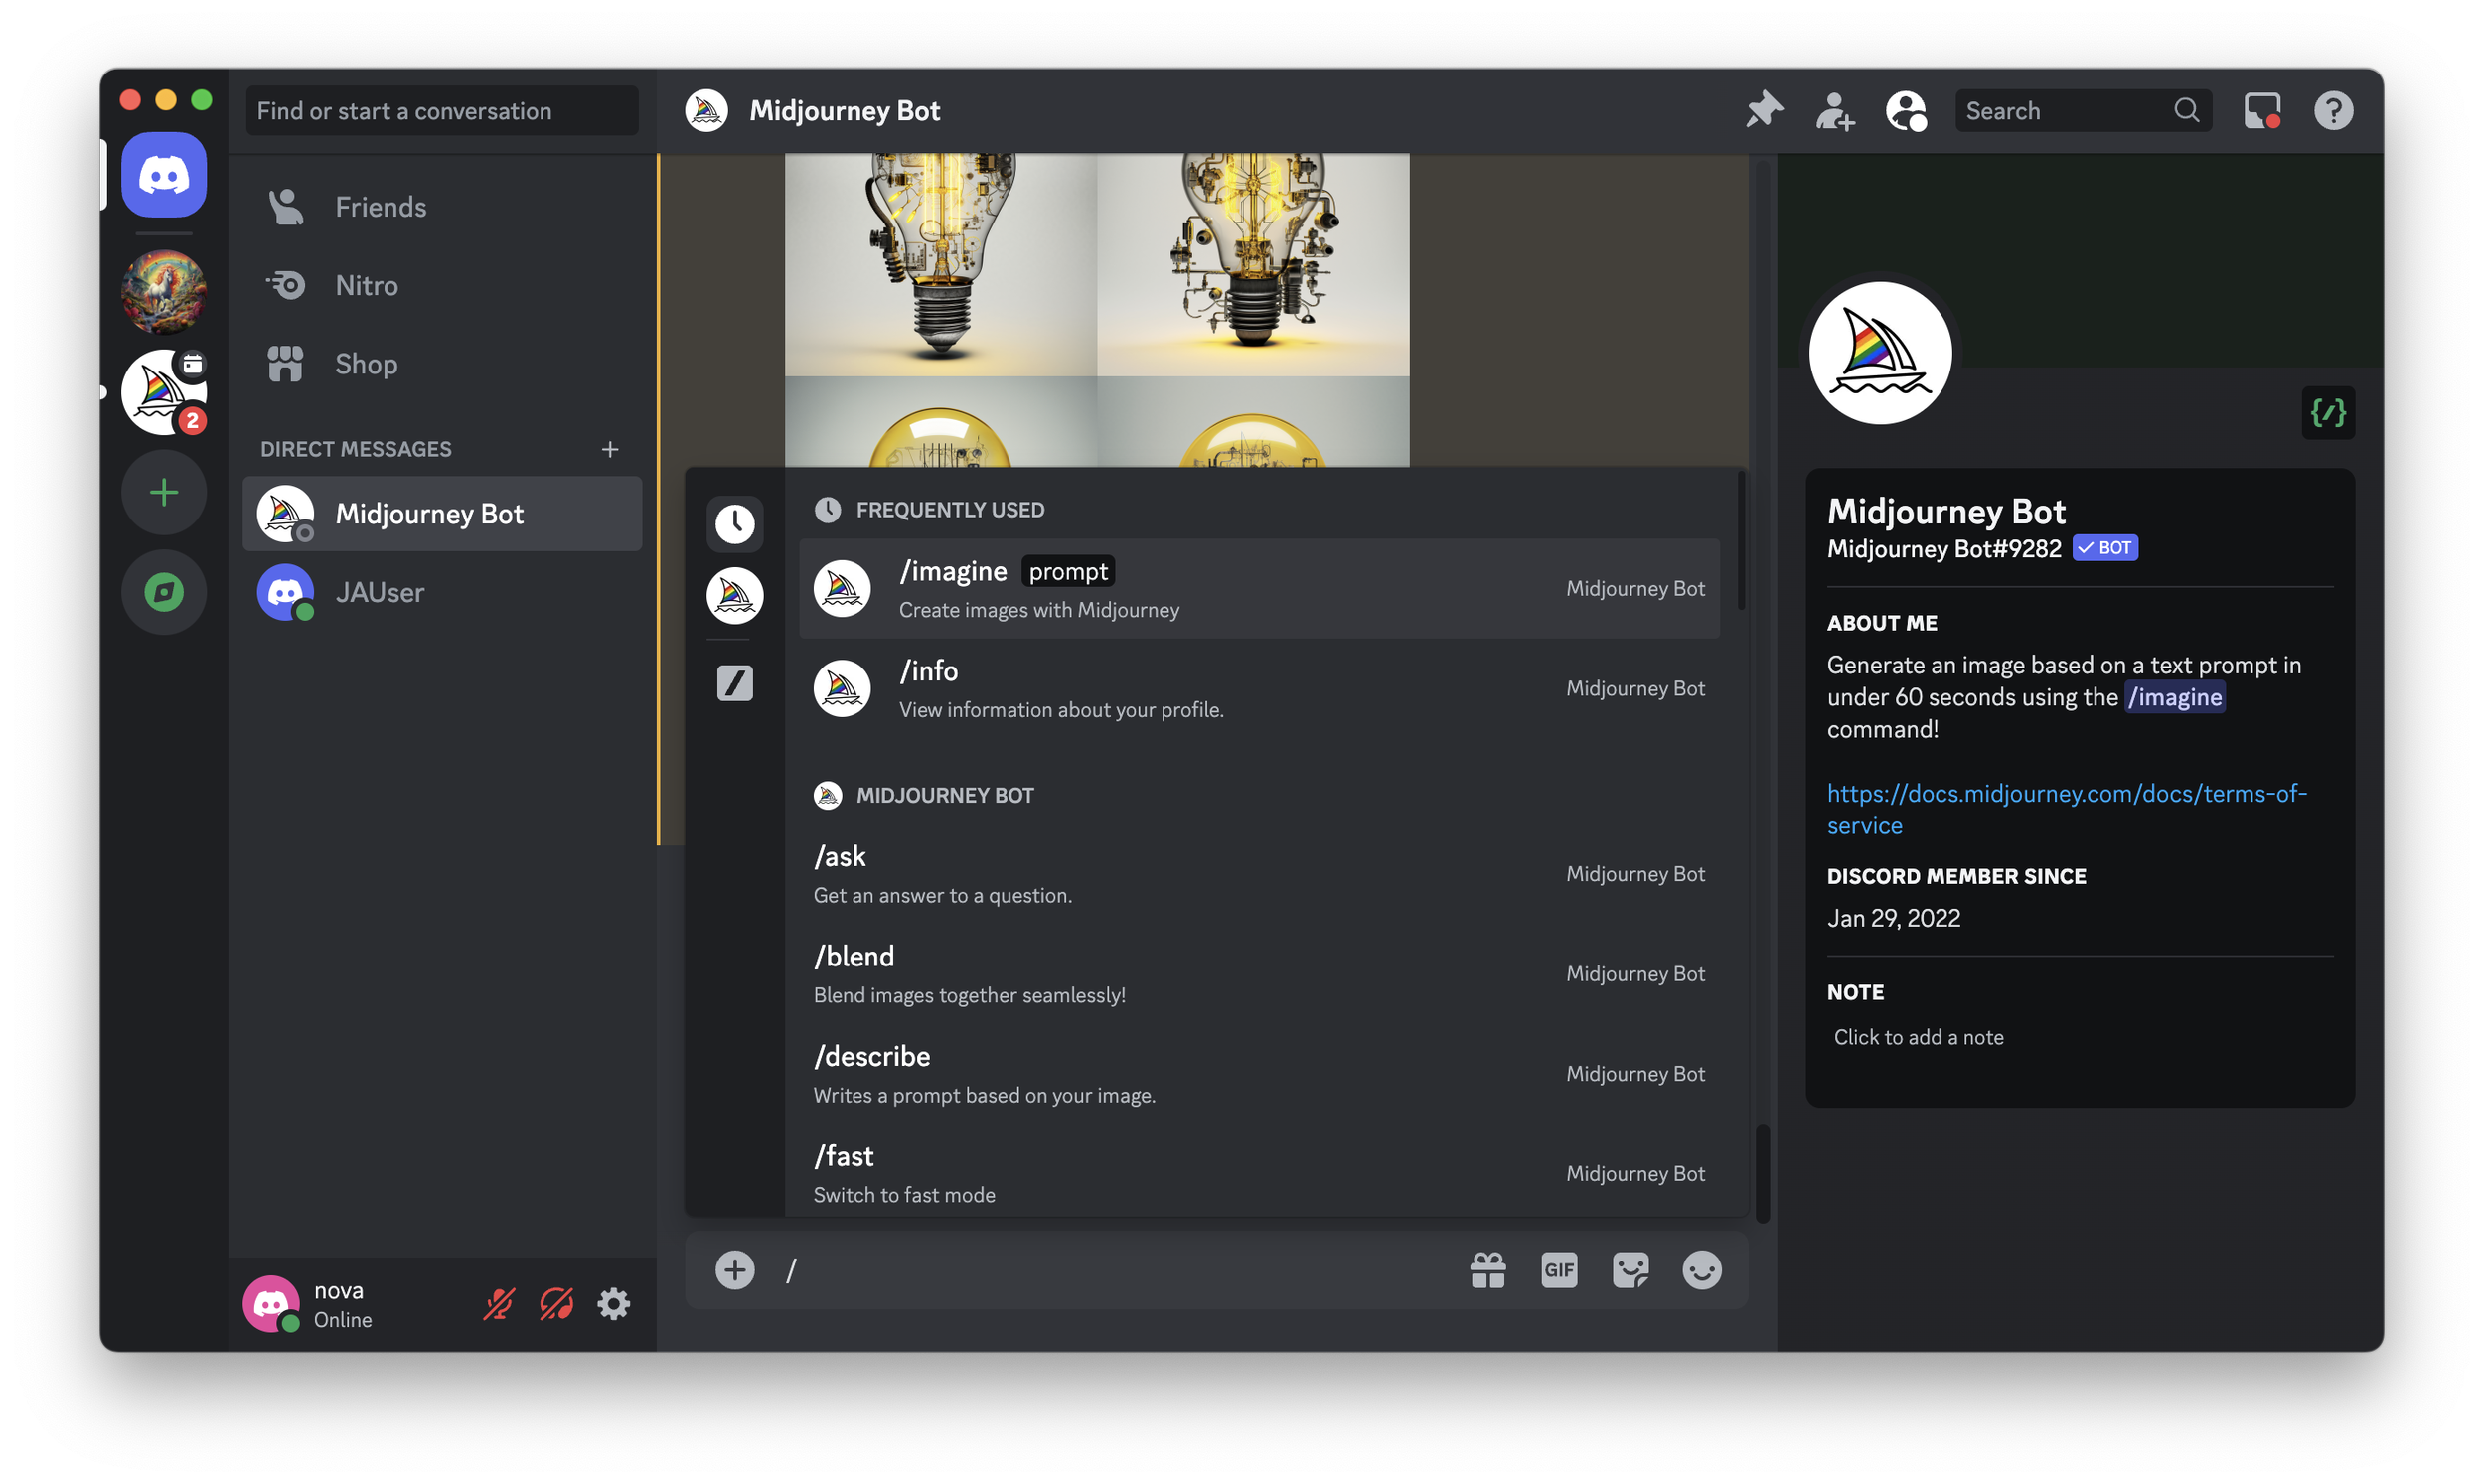Screen dimensions: 2484x1484
Task: Open the emoji picker smiley
Action: pos(1701,1270)
